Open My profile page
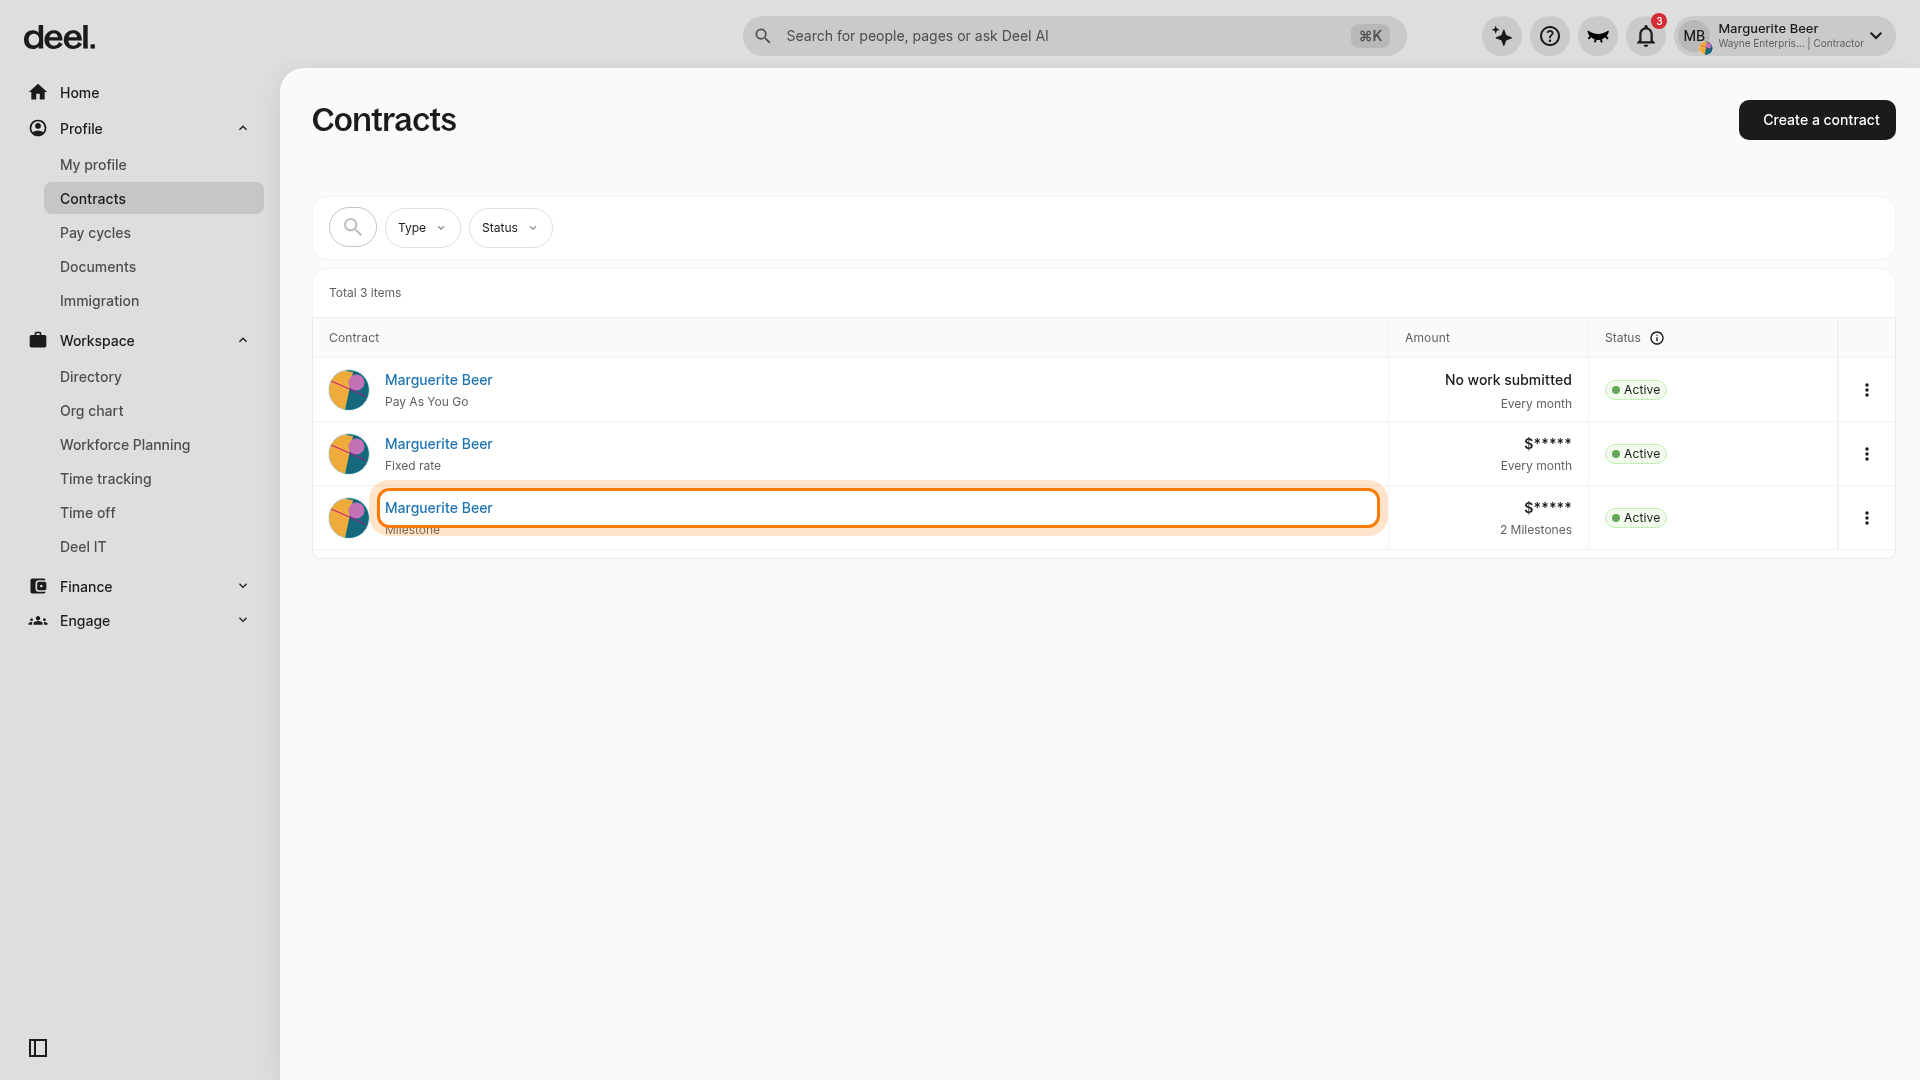Image resolution: width=1920 pixels, height=1080 pixels. (93, 165)
